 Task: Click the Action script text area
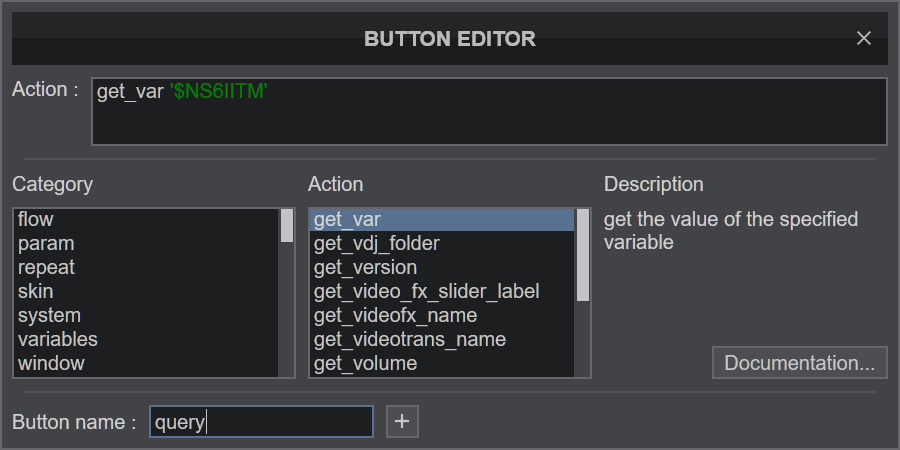coord(490,111)
